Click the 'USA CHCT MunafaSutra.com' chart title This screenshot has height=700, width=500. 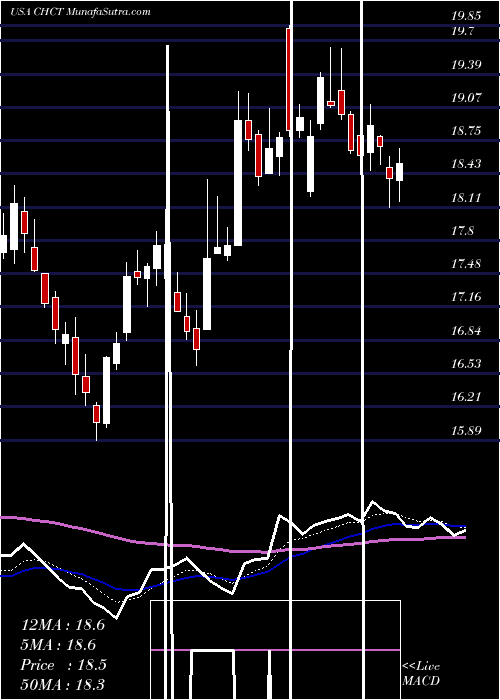pos(80,12)
